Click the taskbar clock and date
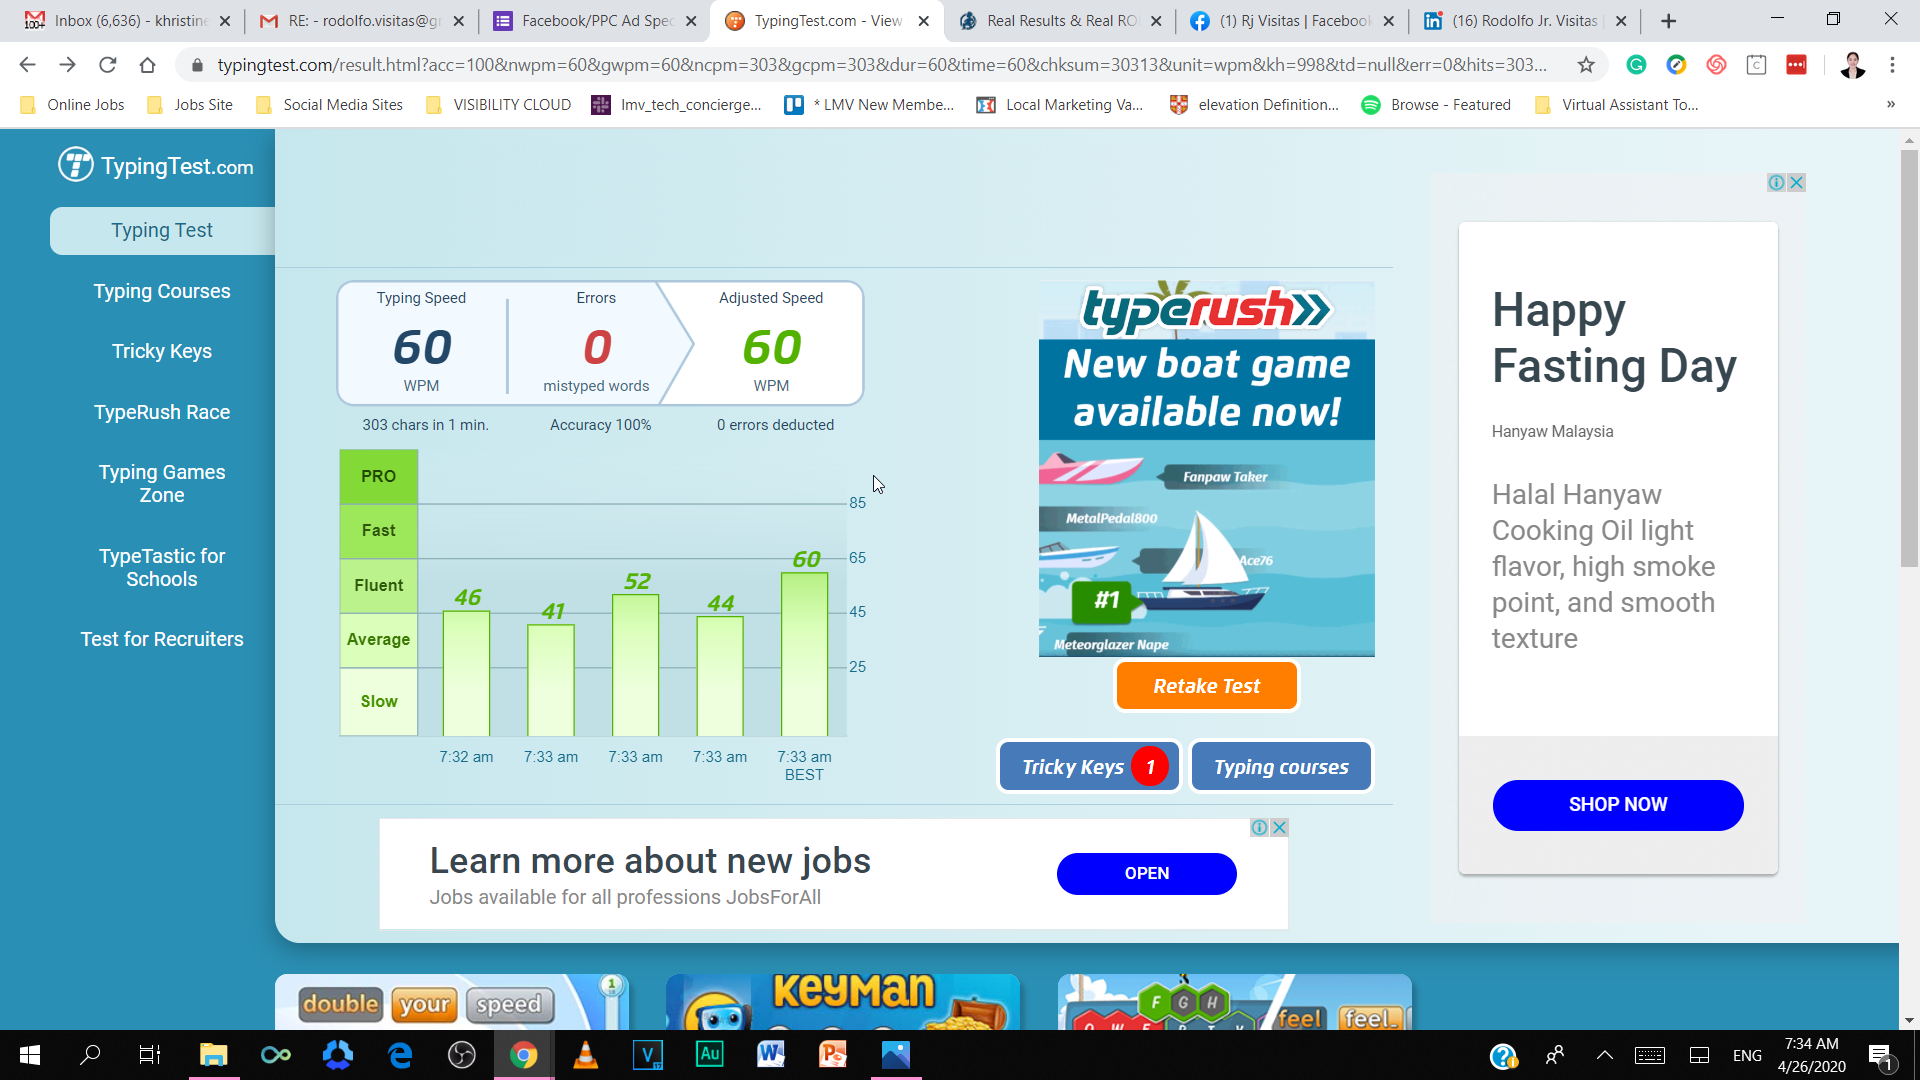This screenshot has width=1920, height=1080. 1812,1055
